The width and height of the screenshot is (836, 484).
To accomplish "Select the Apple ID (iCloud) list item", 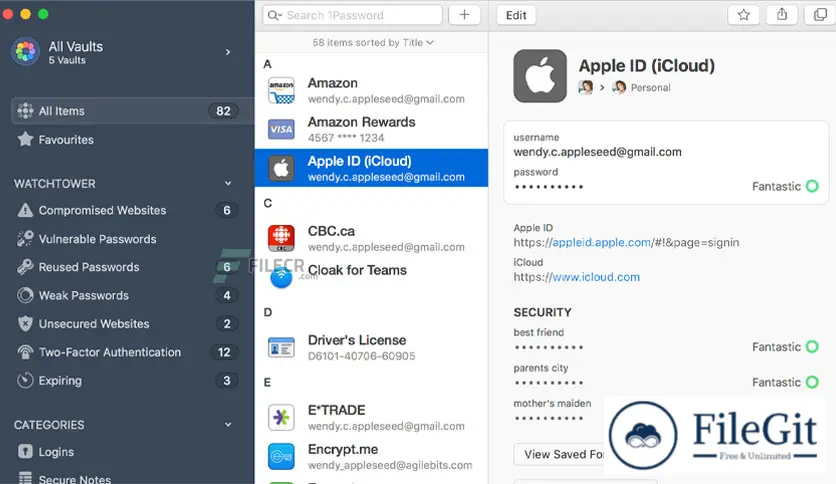I will tap(371, 168).
